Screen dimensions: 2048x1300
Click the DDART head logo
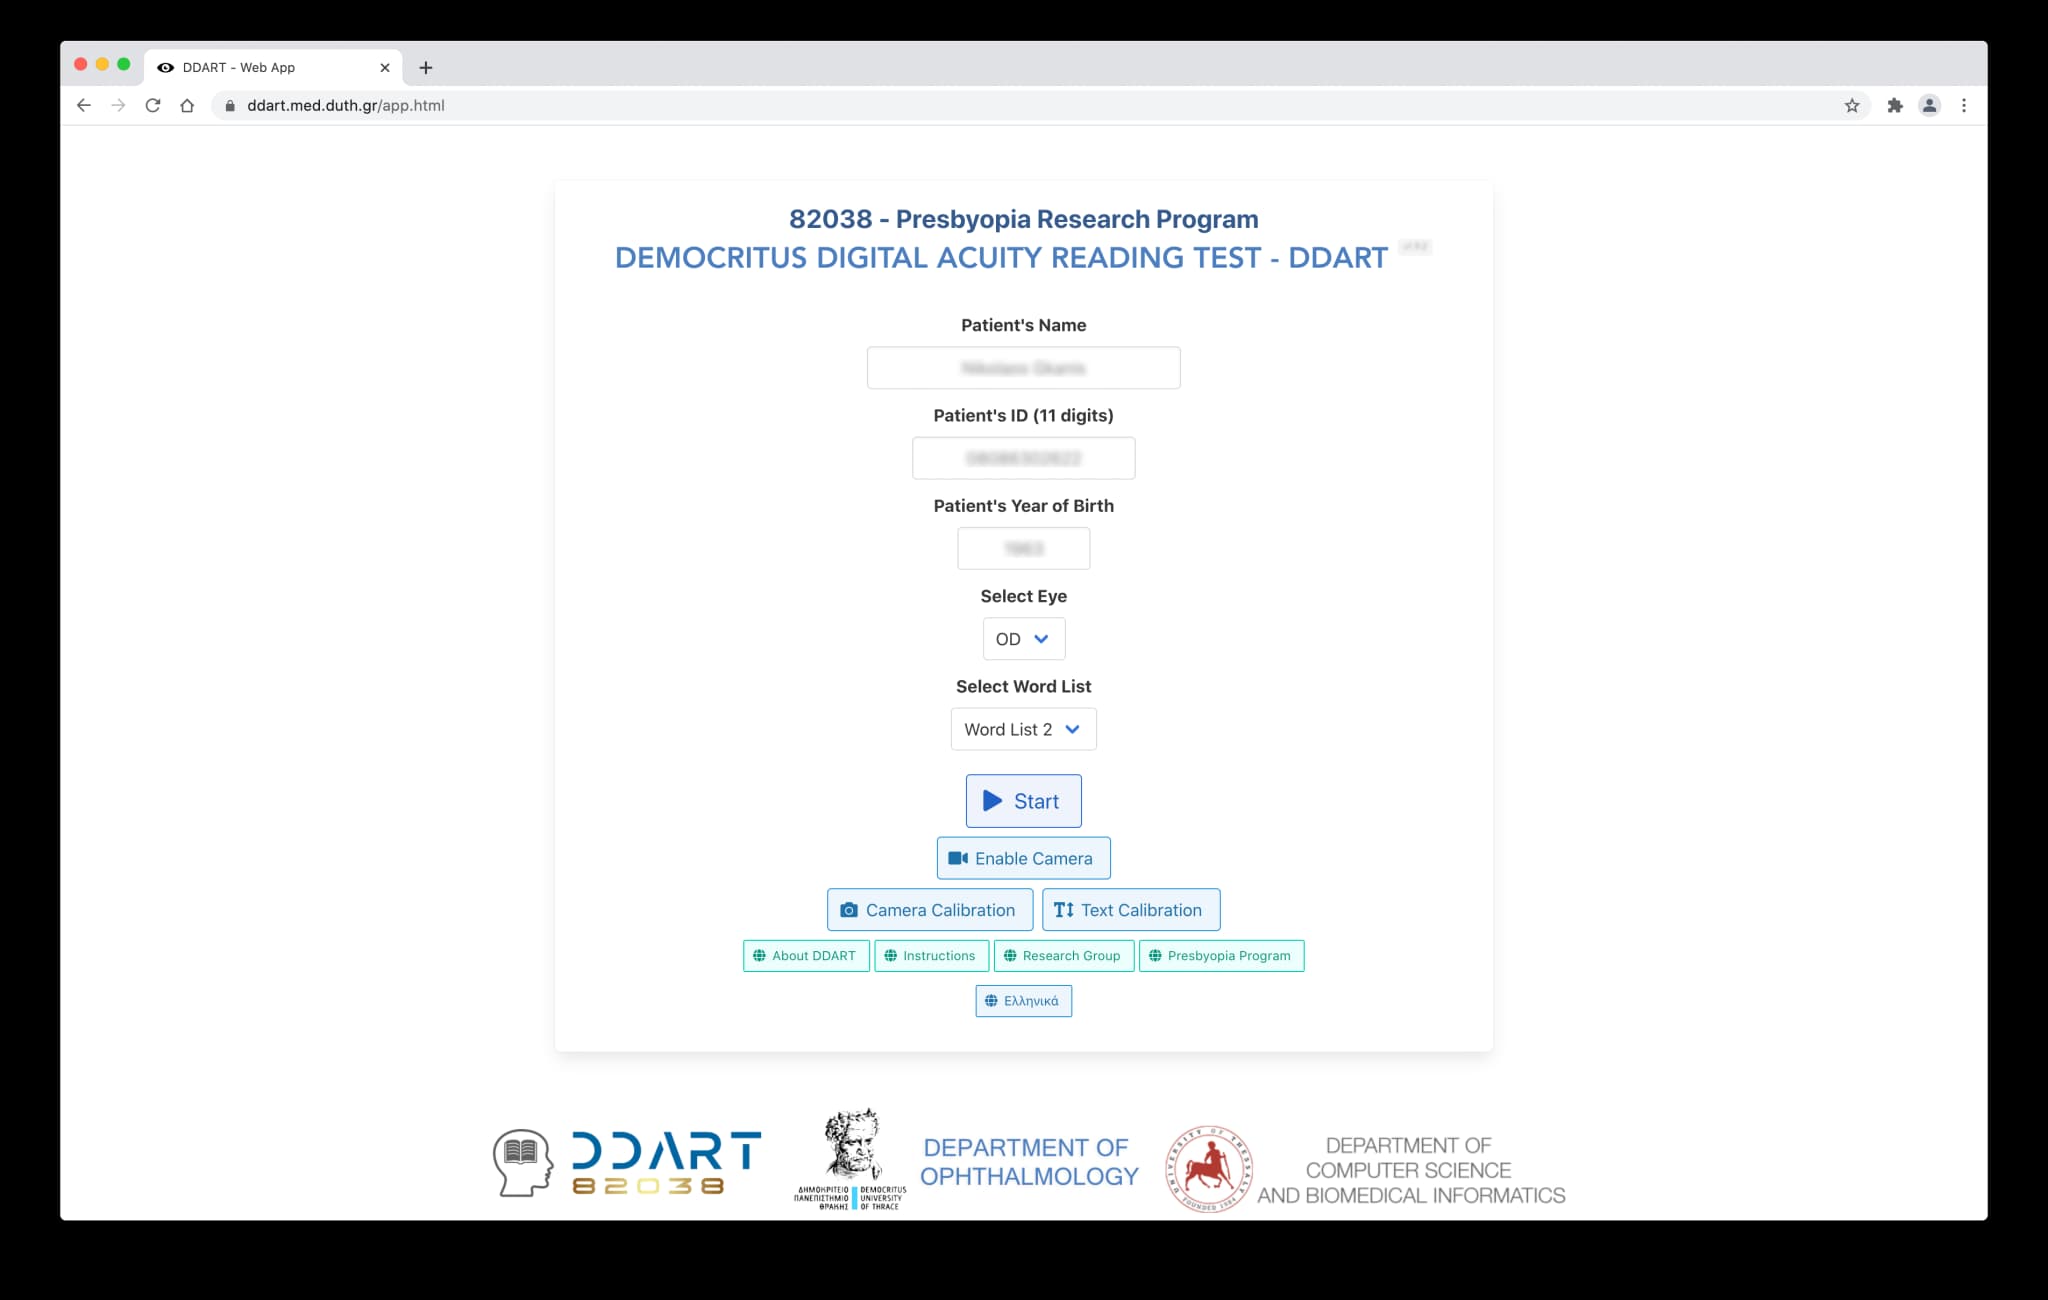click(523, 1162)
